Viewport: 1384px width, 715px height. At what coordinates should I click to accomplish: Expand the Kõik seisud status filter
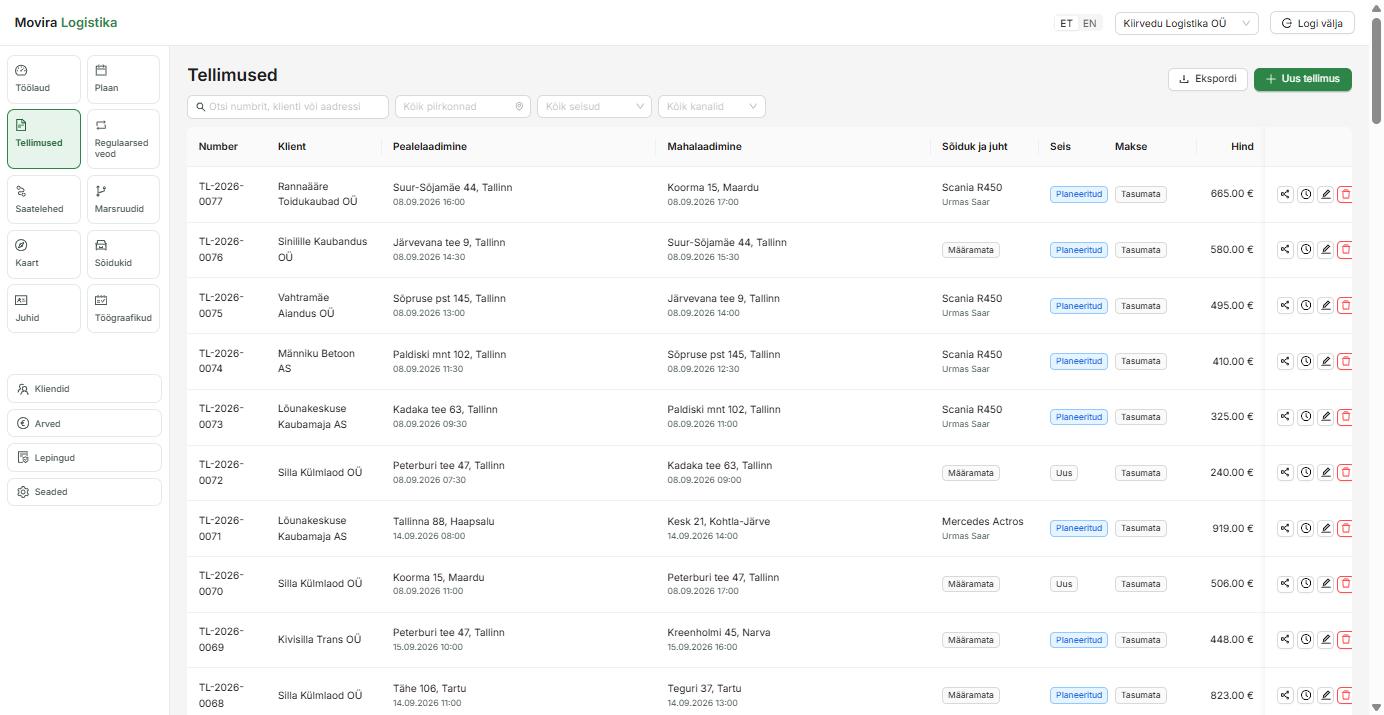pos(595,106)
